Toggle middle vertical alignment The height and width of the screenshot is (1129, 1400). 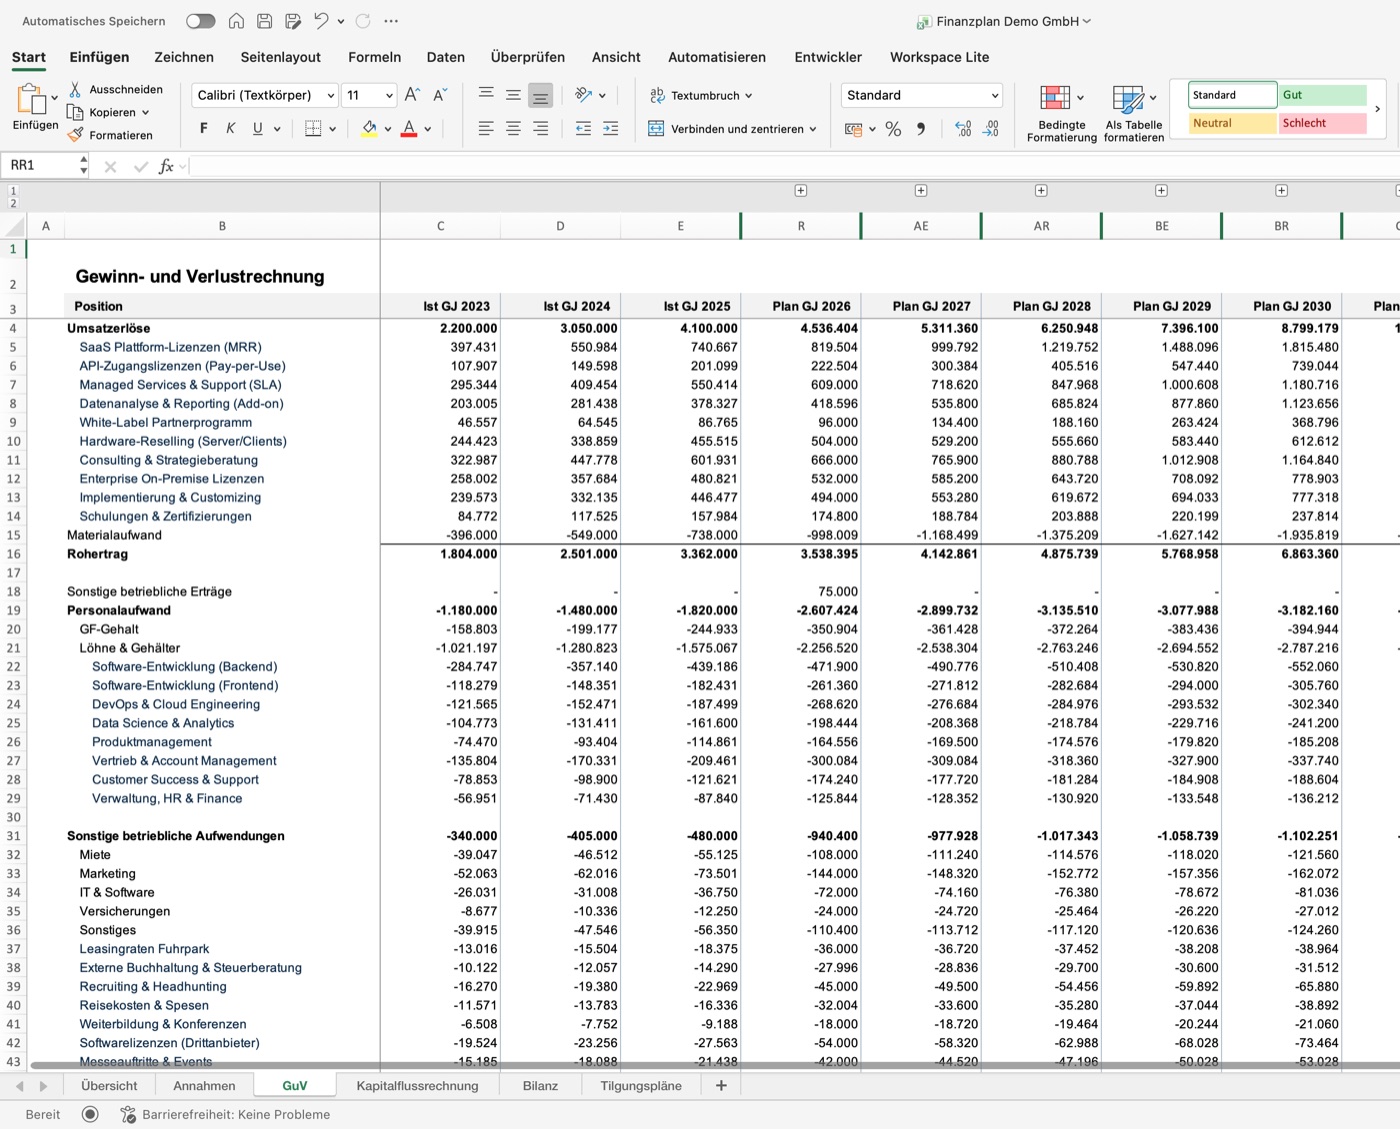click(x=513, y=95)
